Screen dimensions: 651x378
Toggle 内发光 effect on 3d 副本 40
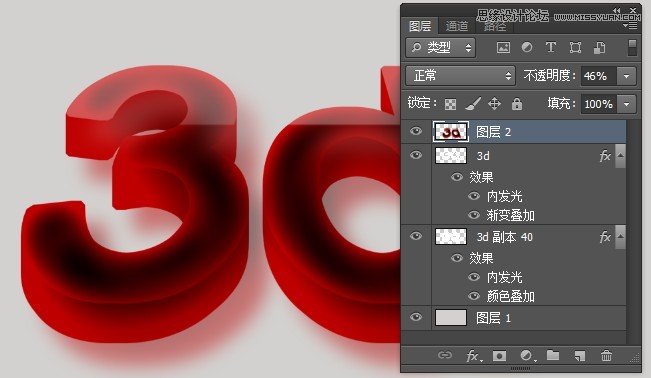[x=474, y=277]
